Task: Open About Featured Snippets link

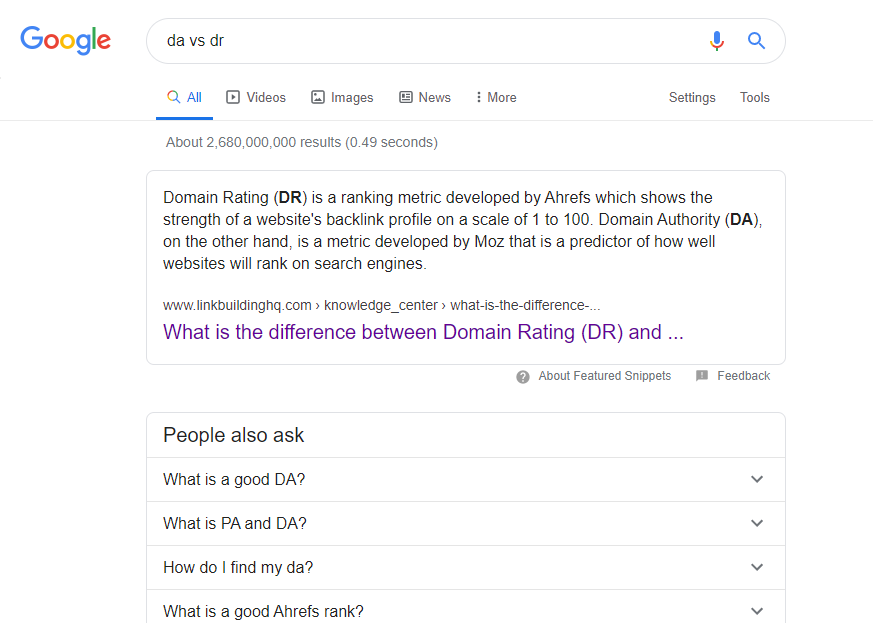Action: coord(605,376)
